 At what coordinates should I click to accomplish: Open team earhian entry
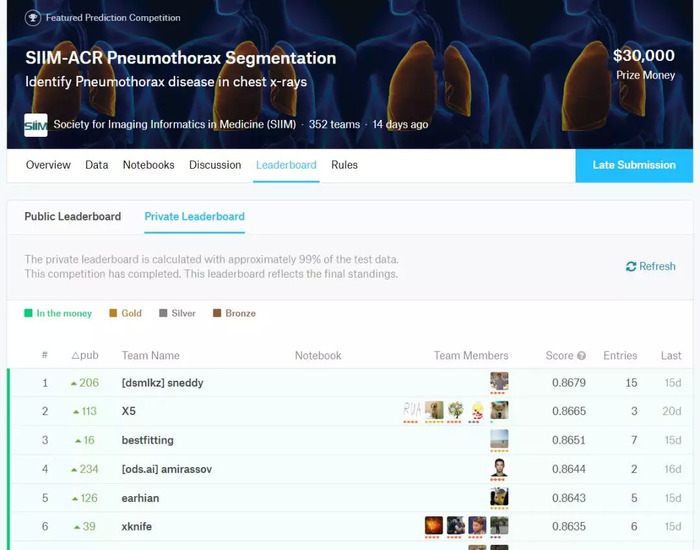[x=140, y=498]
